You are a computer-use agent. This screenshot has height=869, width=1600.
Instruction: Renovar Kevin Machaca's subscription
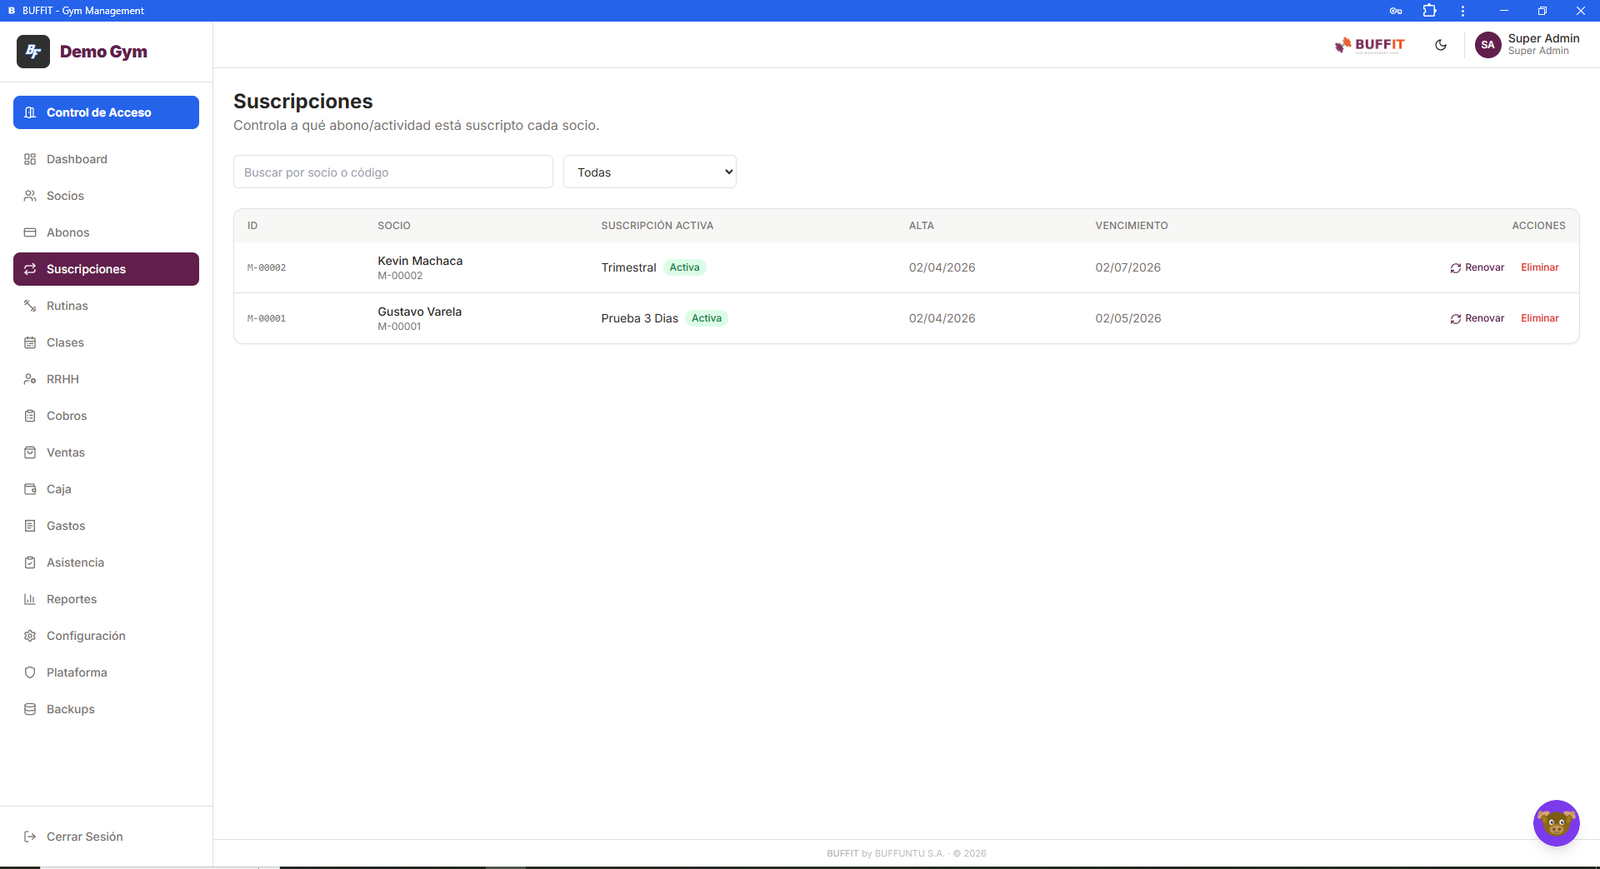1477,268
